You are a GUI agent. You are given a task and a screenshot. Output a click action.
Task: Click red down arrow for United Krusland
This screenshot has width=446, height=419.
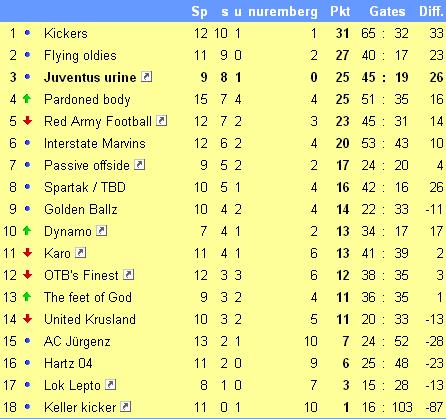[27, 319]
